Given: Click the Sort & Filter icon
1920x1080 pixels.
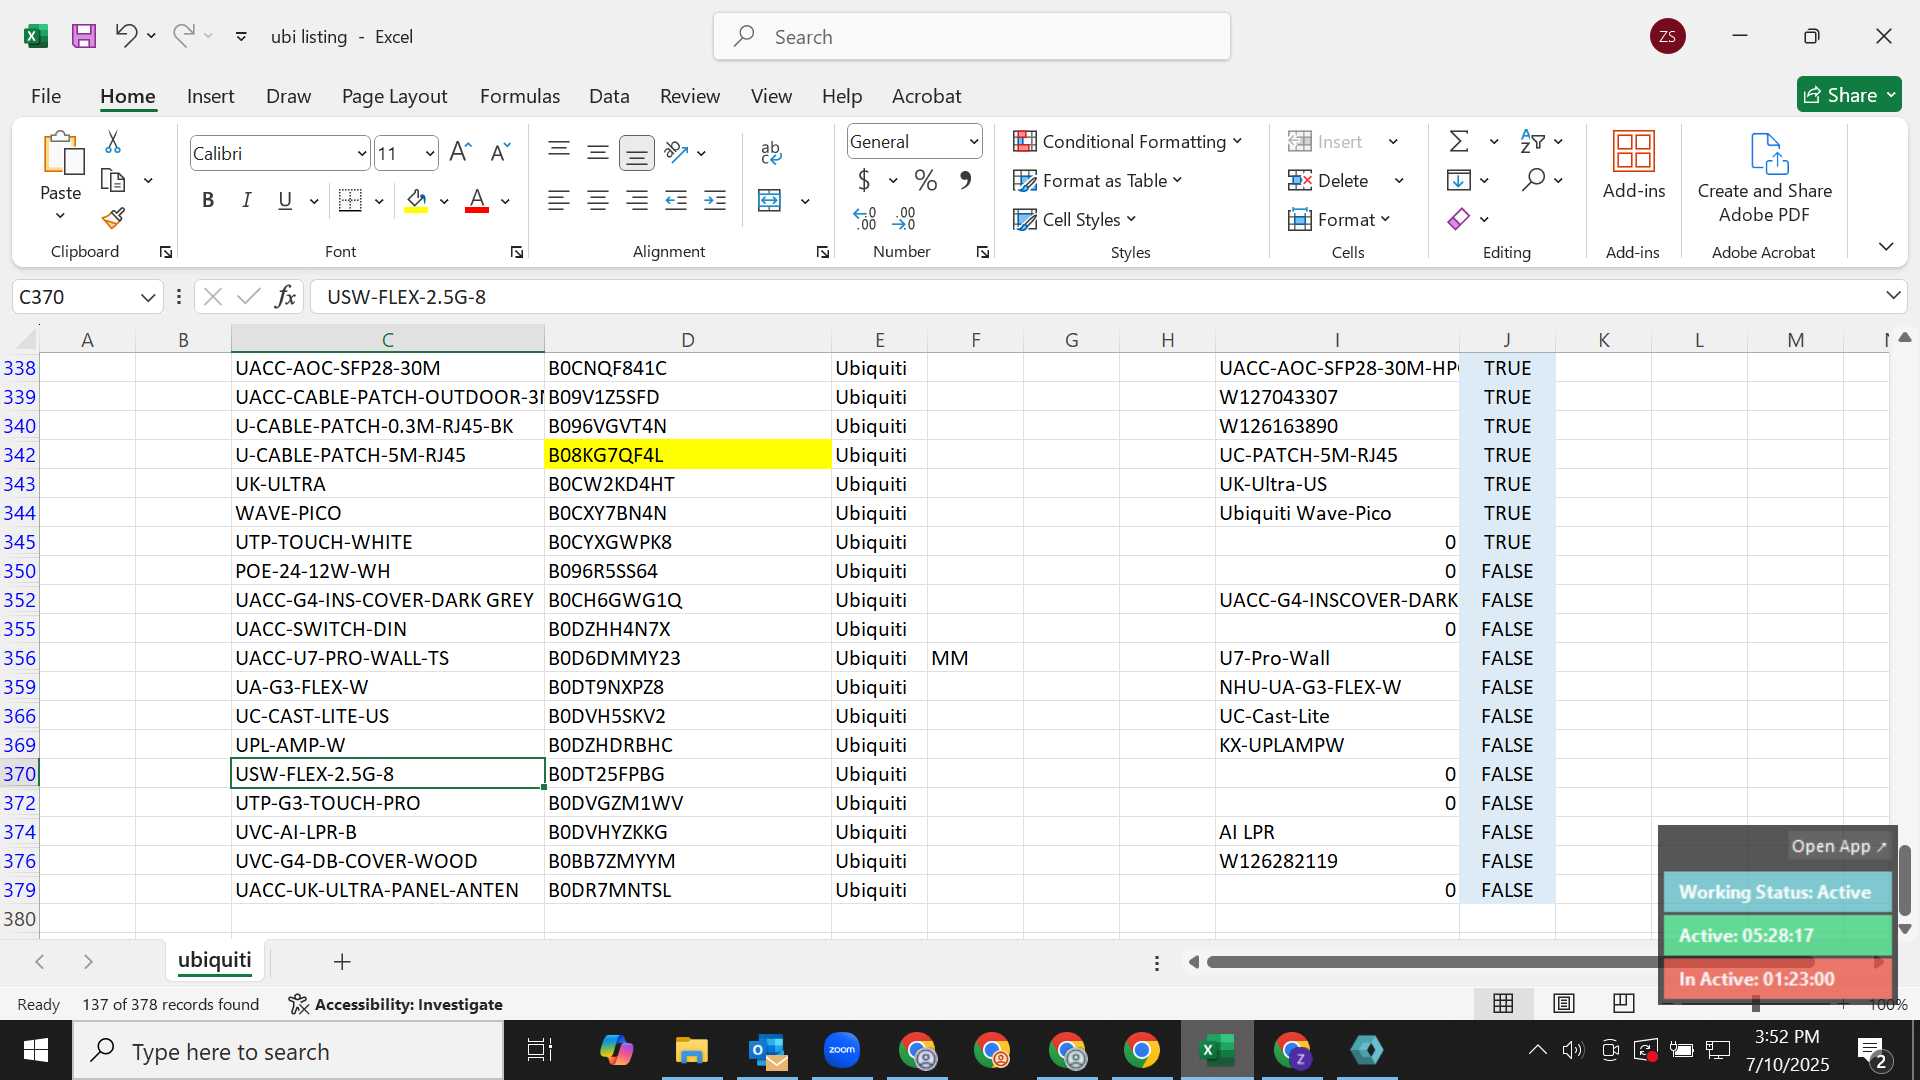Looking at the screenshot, I should (x=1532, y=142).
